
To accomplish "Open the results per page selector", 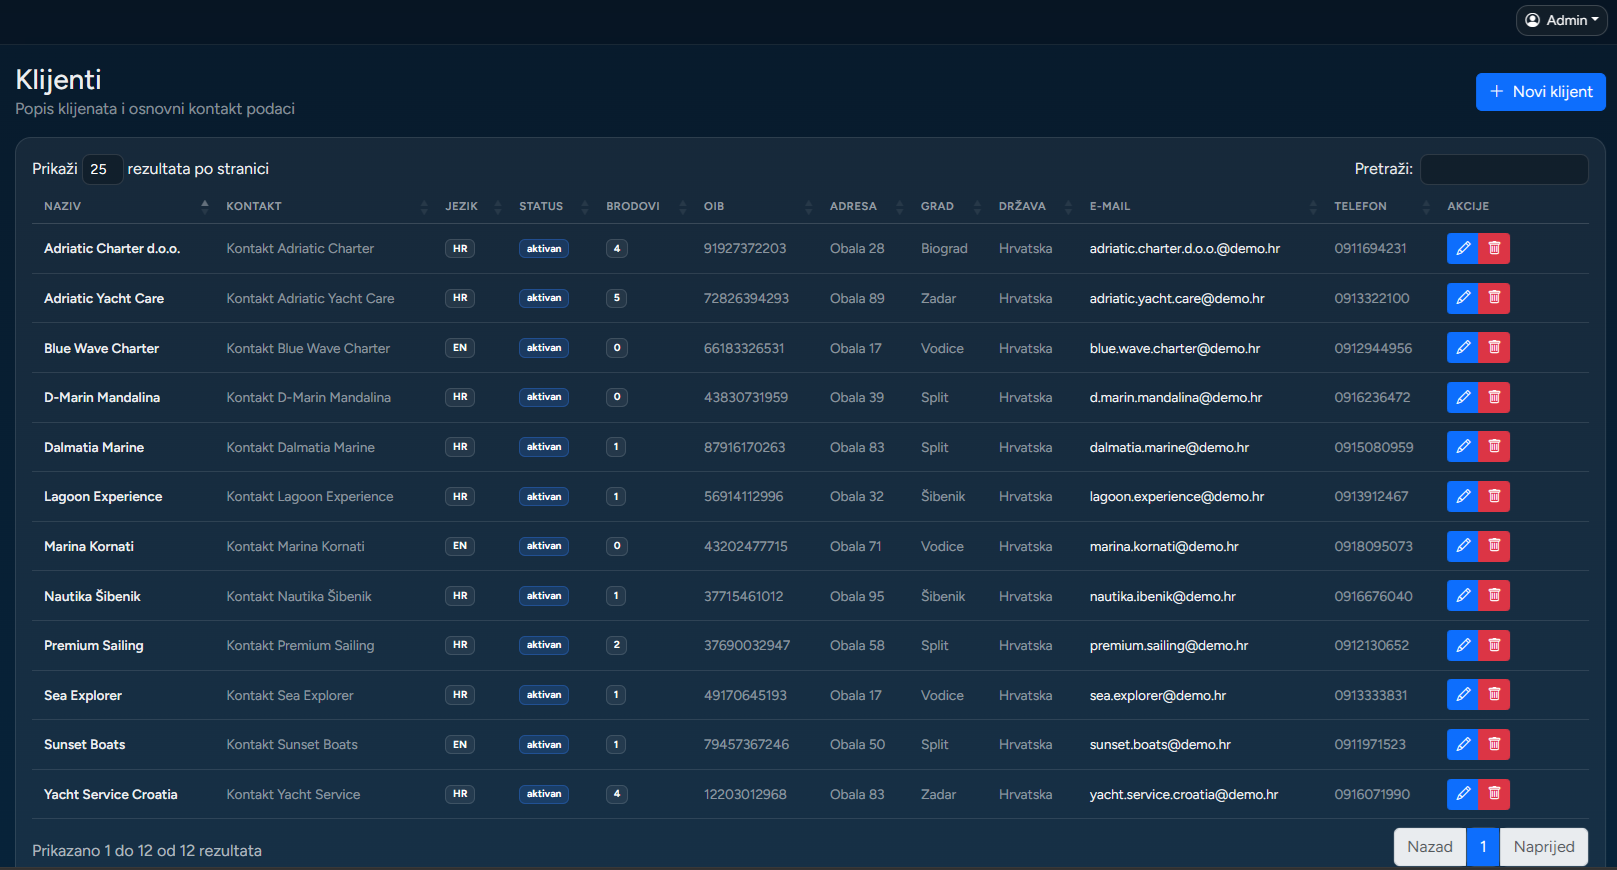I will pos(102,169).
